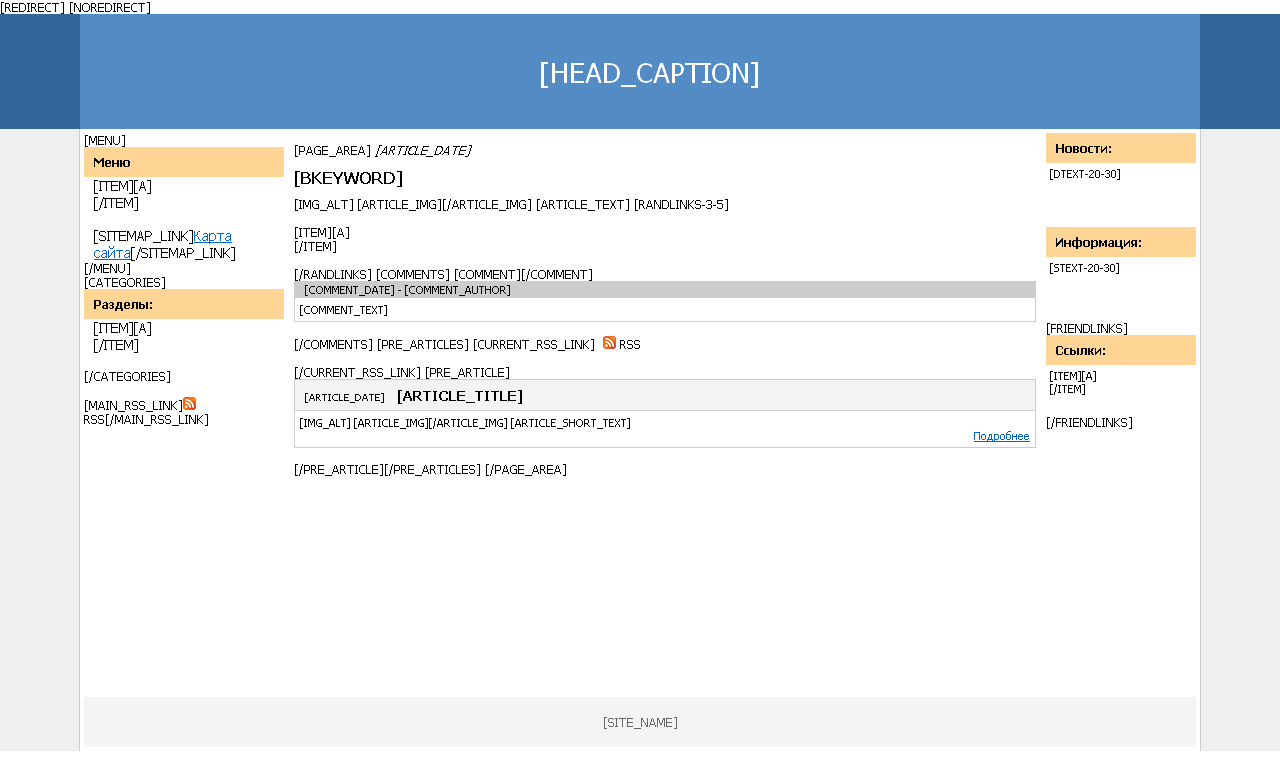
Task: Click the BKEYWORD heading
Action: click(x=348, y=178)
